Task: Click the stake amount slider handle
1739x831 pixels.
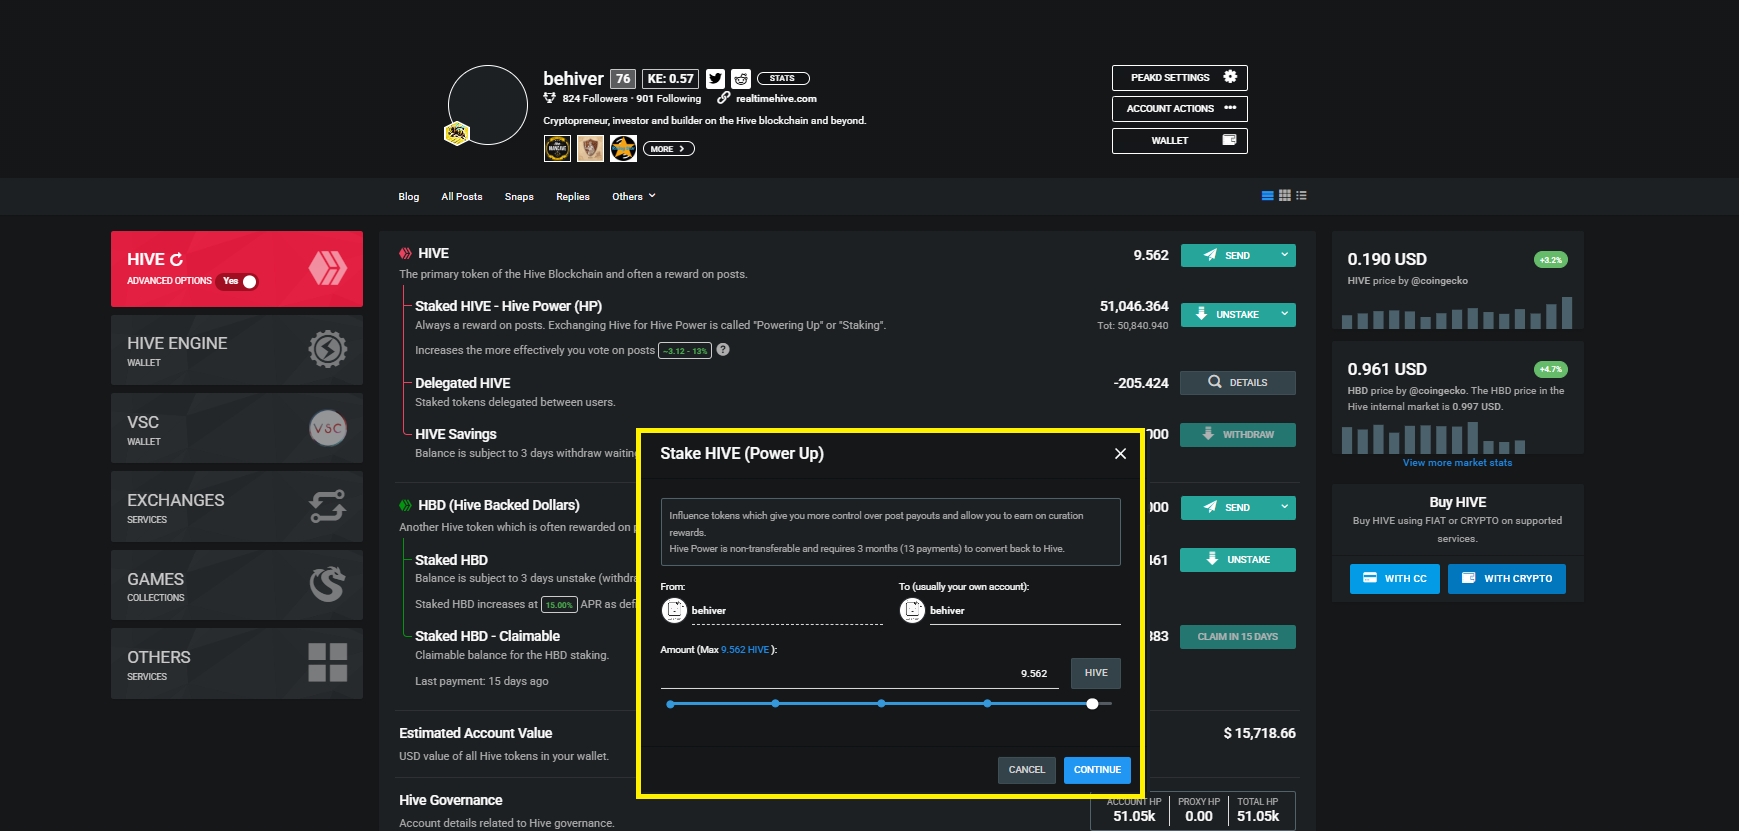Action: (x=1092, y=704)
